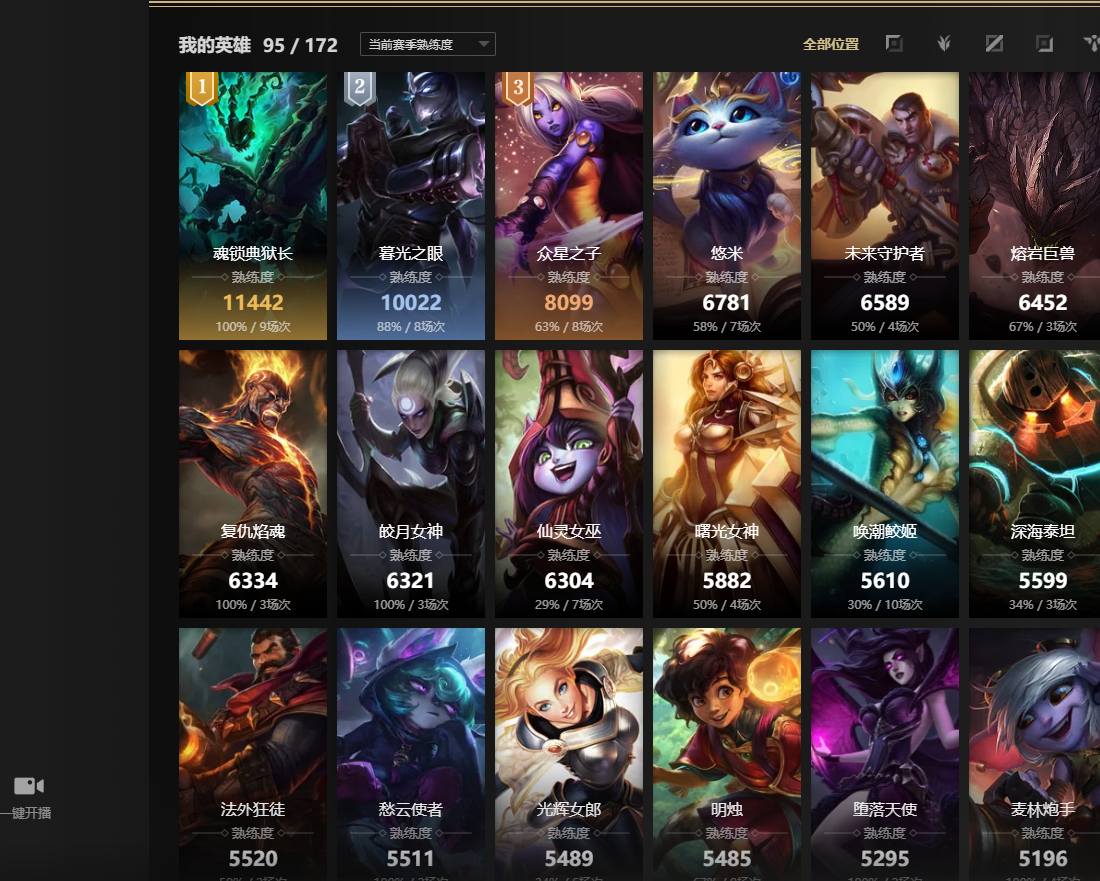
Task: Click the 一键开播 label
Action: [27, 813]
